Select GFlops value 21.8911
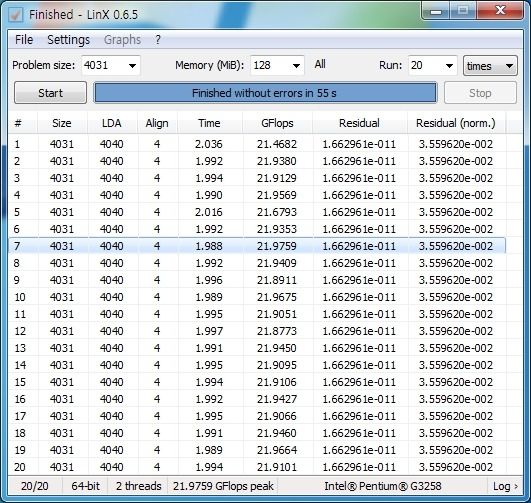This screenshot has width=531, height=503. click(x=277, y=280)
